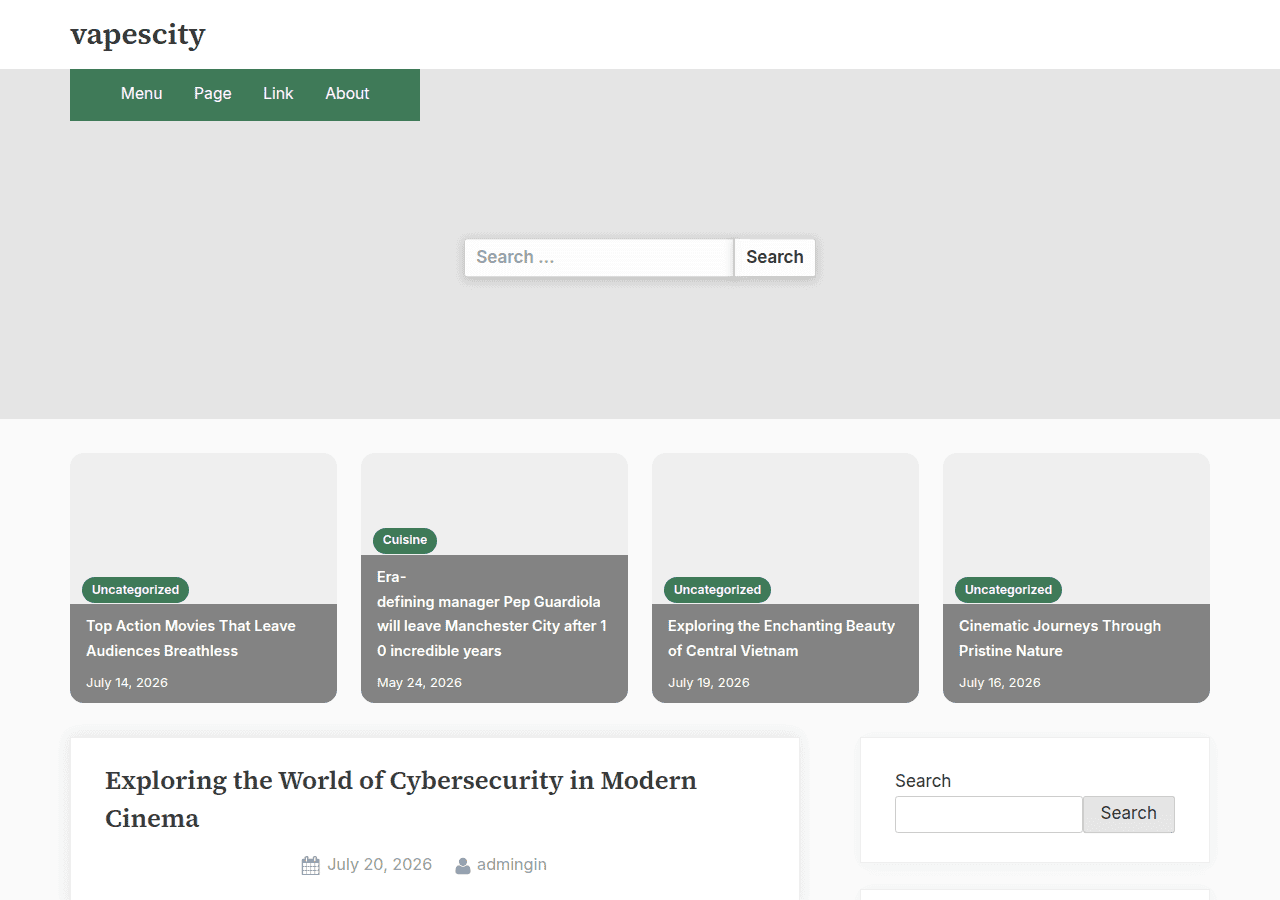This screenshot has height=900, width=1280.
Task: Open the vapescity site title
Action: click(x=138, y=34)
